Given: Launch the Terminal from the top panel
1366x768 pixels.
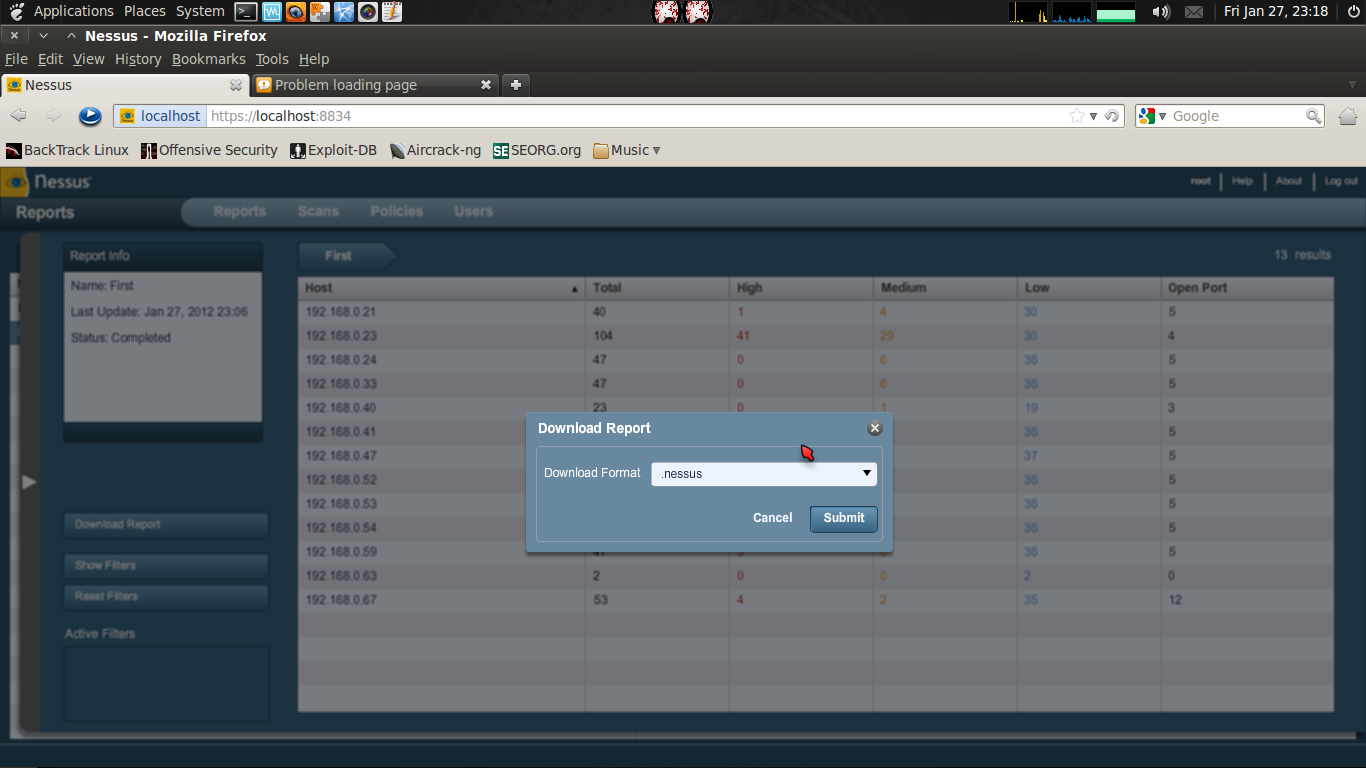Looking at the screenshot, I should pos(245,12).
